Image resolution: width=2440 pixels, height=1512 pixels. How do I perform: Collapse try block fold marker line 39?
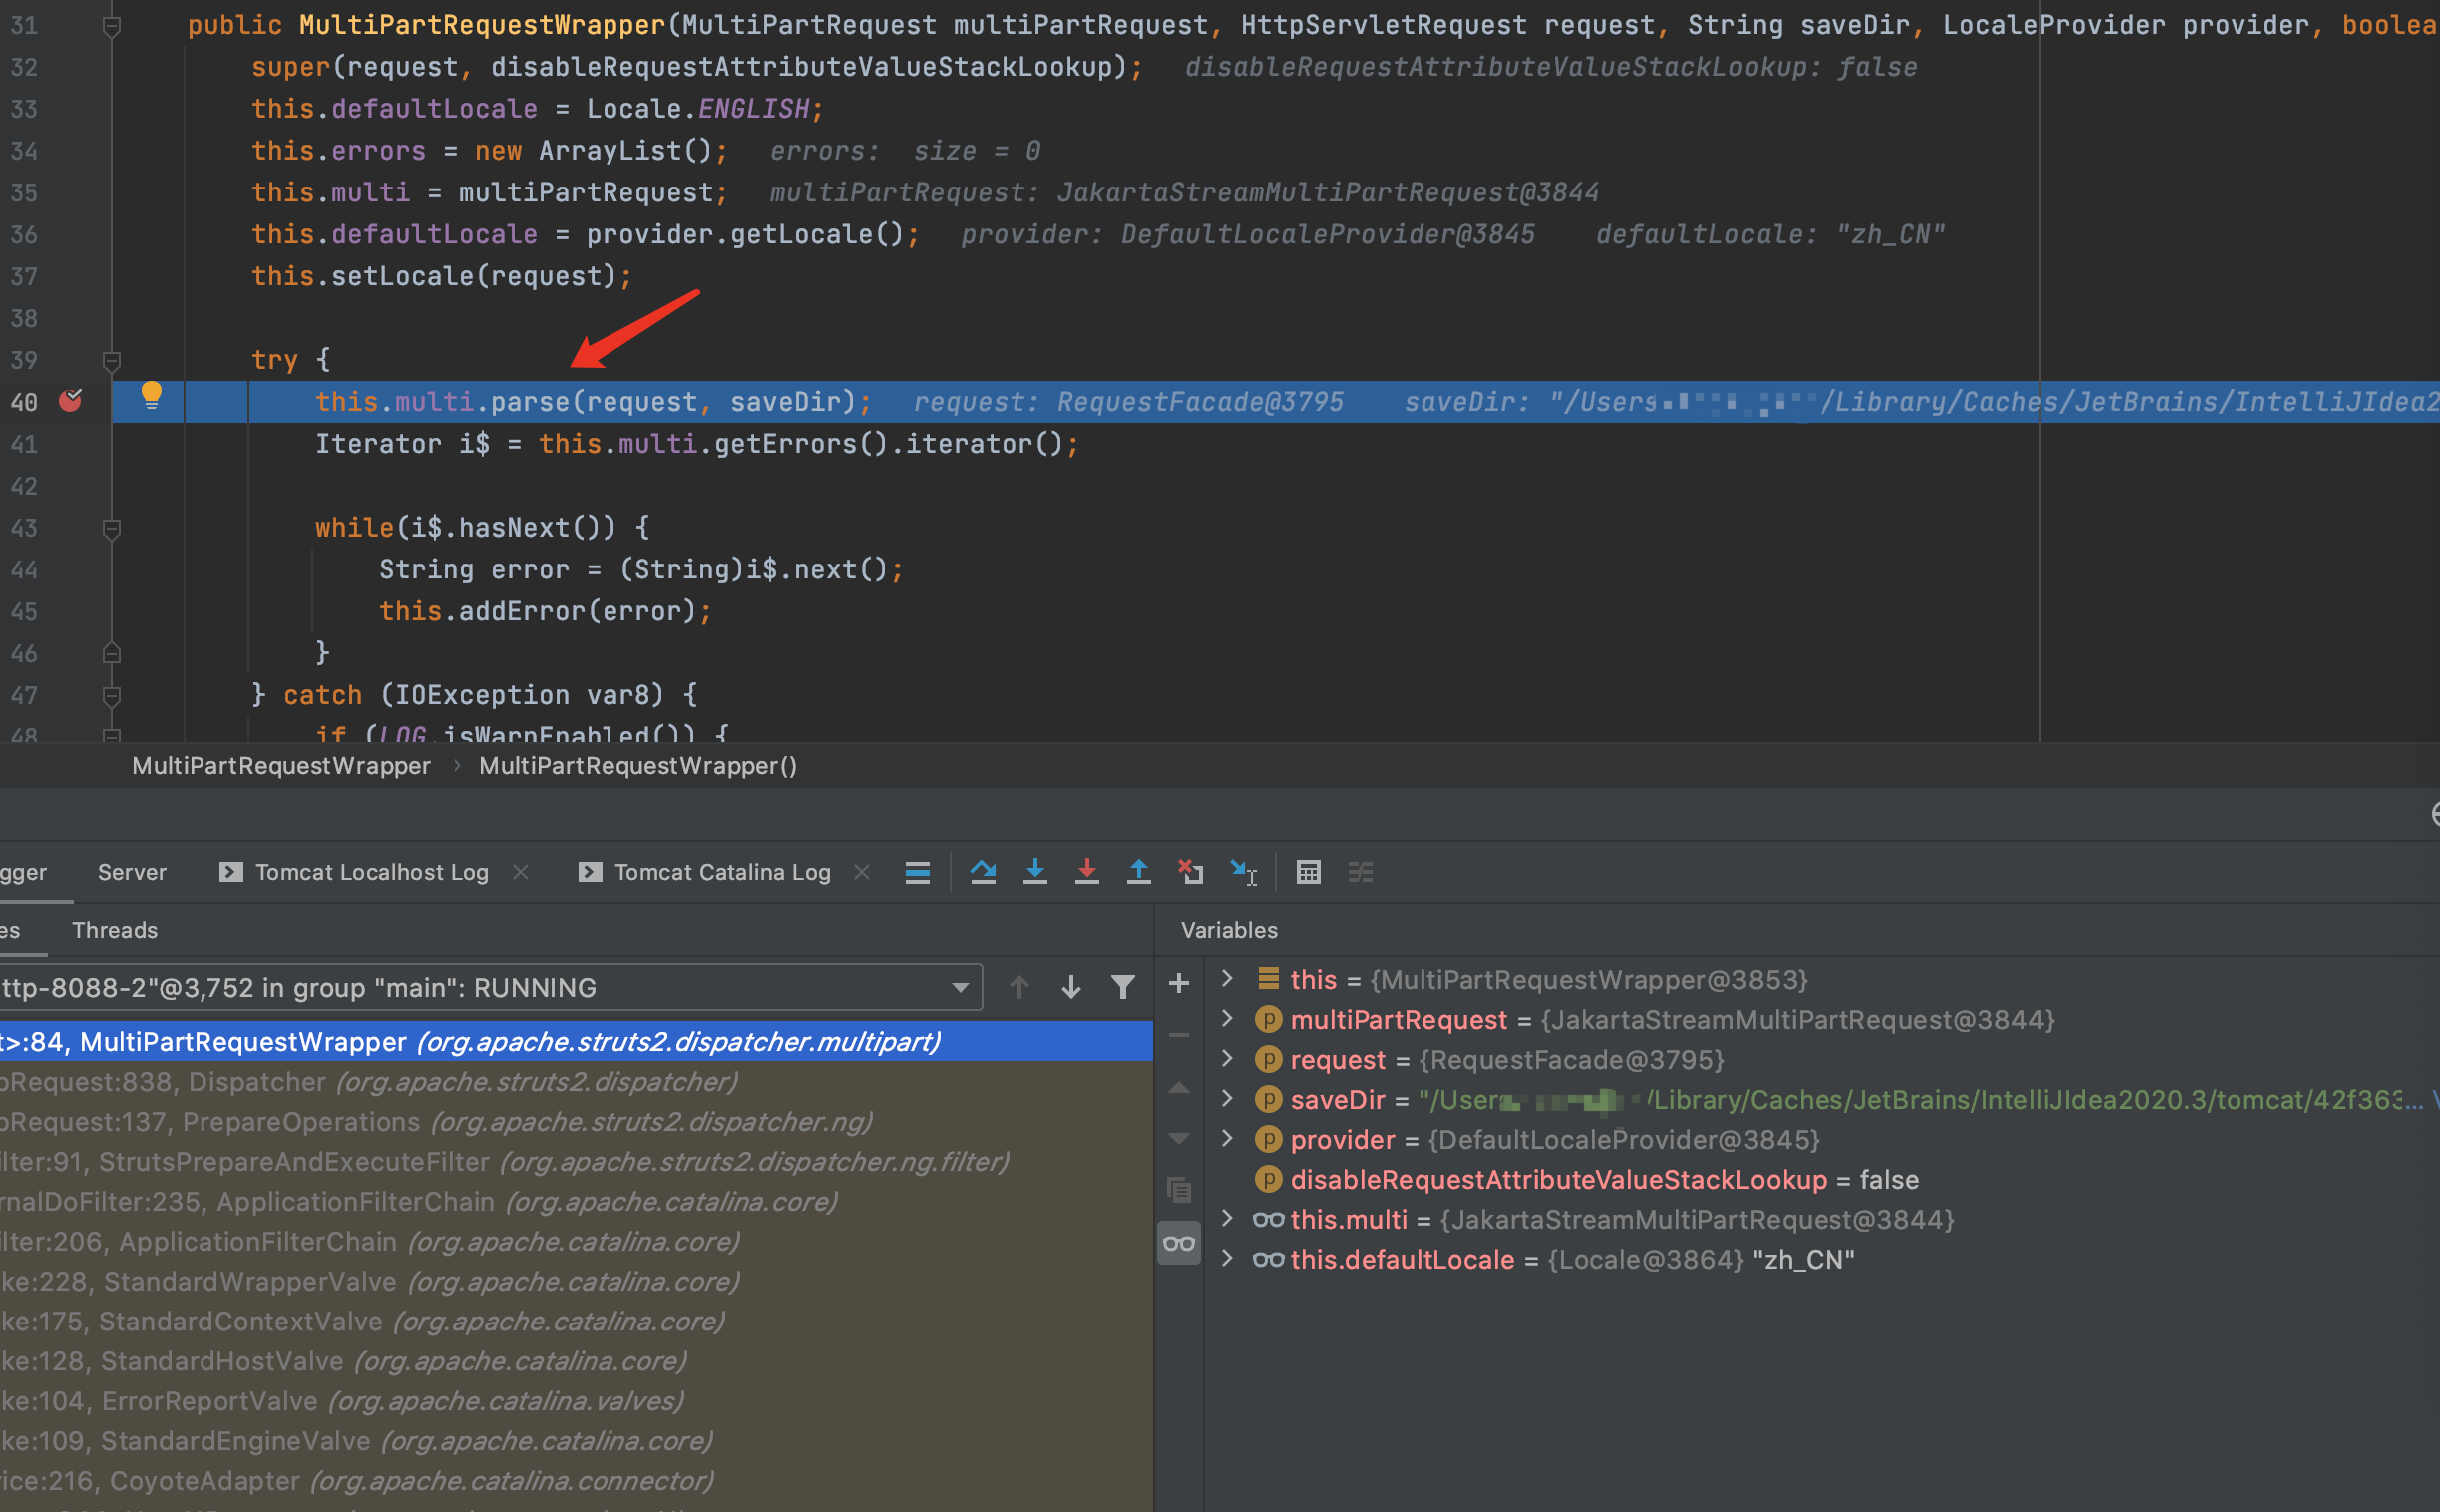112,360
